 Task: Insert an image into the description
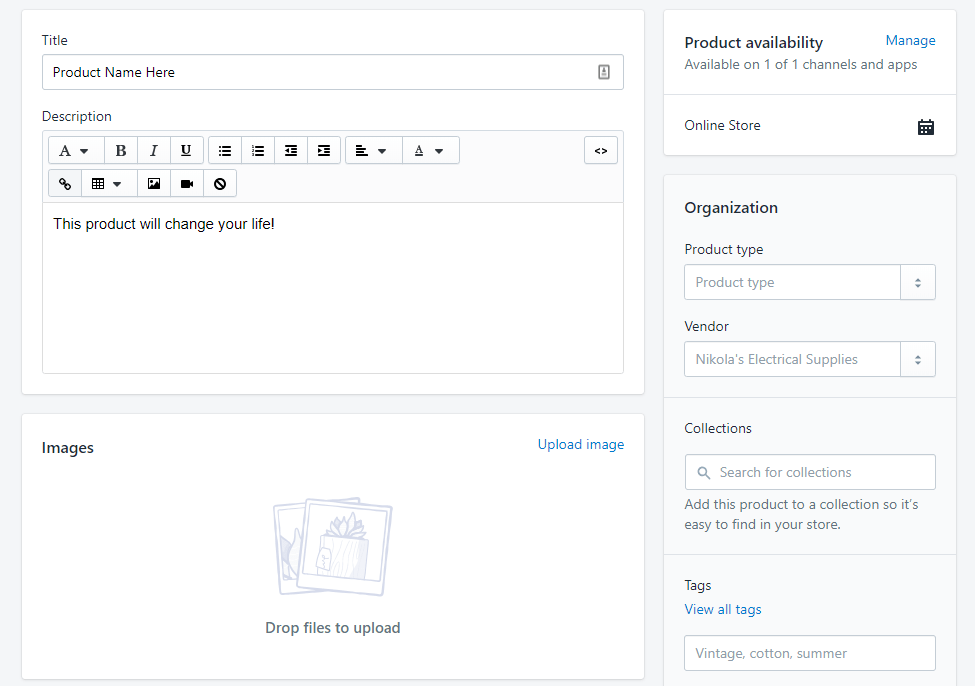tap(154, 183)
